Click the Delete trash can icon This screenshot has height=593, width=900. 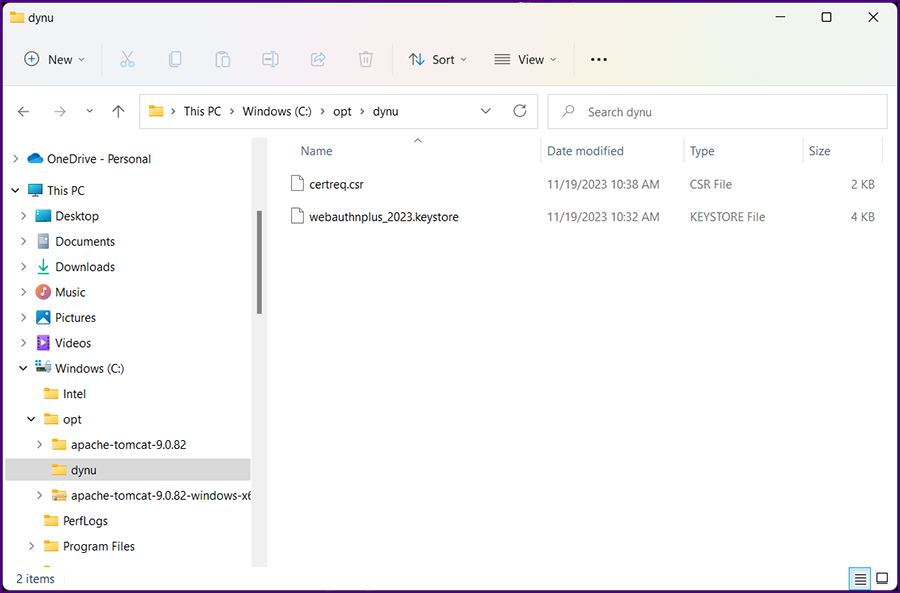366,60
